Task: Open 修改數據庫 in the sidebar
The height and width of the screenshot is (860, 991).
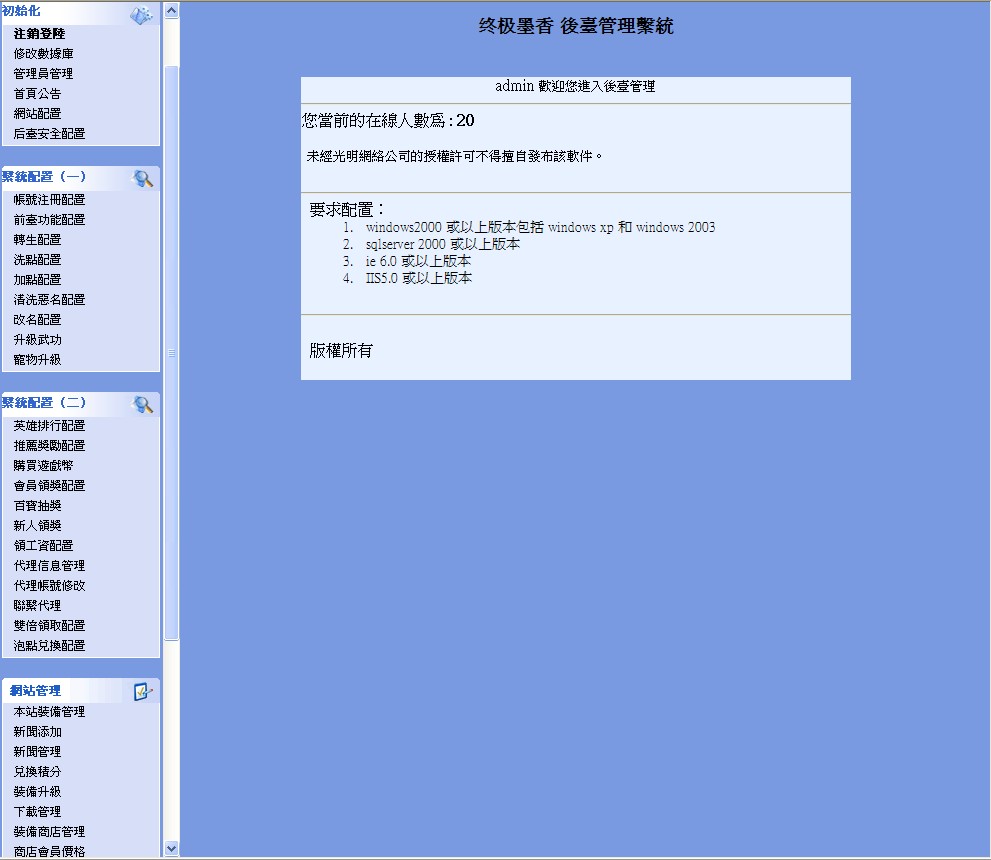Action: coord(43,54)
